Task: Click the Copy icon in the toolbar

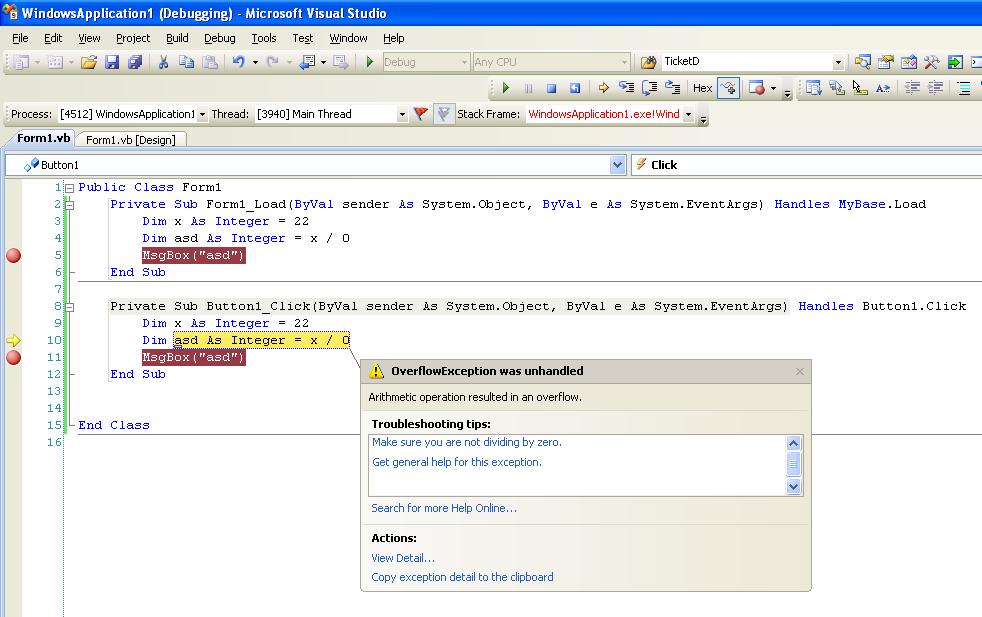Action: point(186,62)
